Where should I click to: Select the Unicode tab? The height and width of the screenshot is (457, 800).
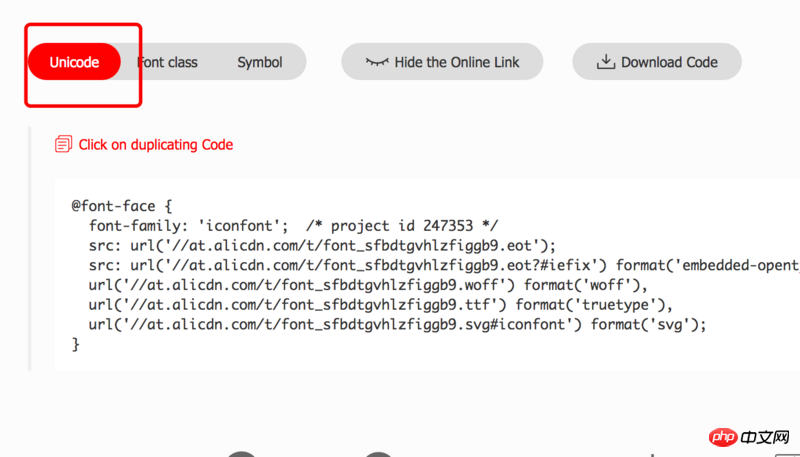point(74,62)
